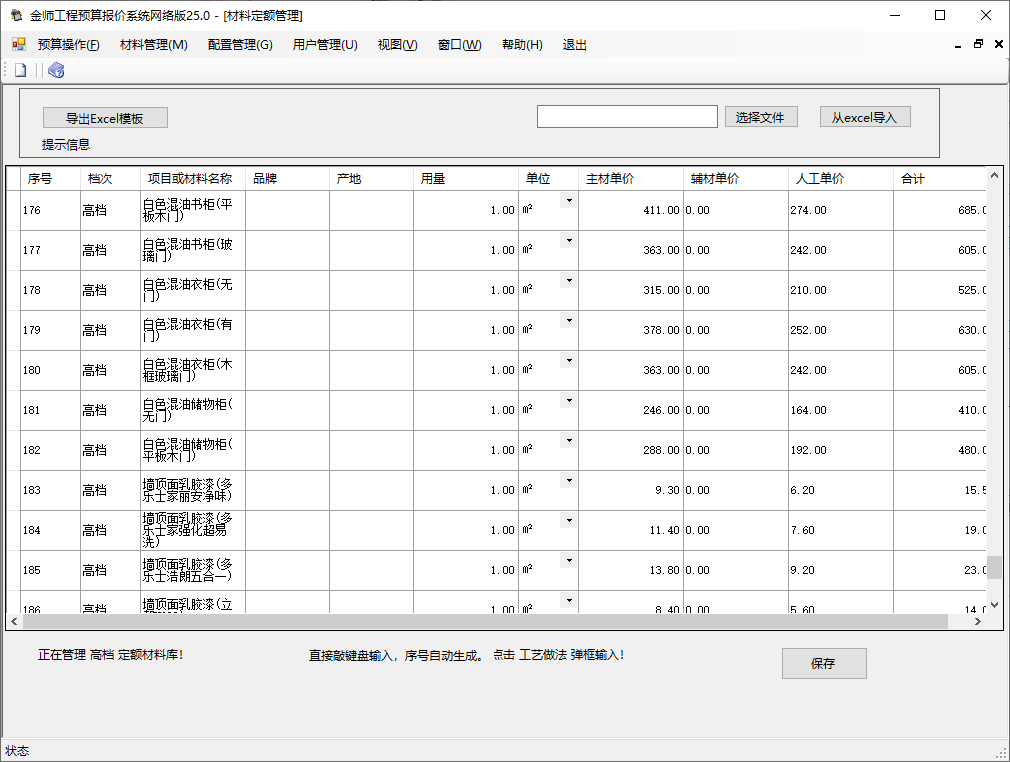Image resolution: width=1010 pixels, height=762 pixels.
Task: Restore the inner 材料定额管理 child window
Action: click(978, 44)
